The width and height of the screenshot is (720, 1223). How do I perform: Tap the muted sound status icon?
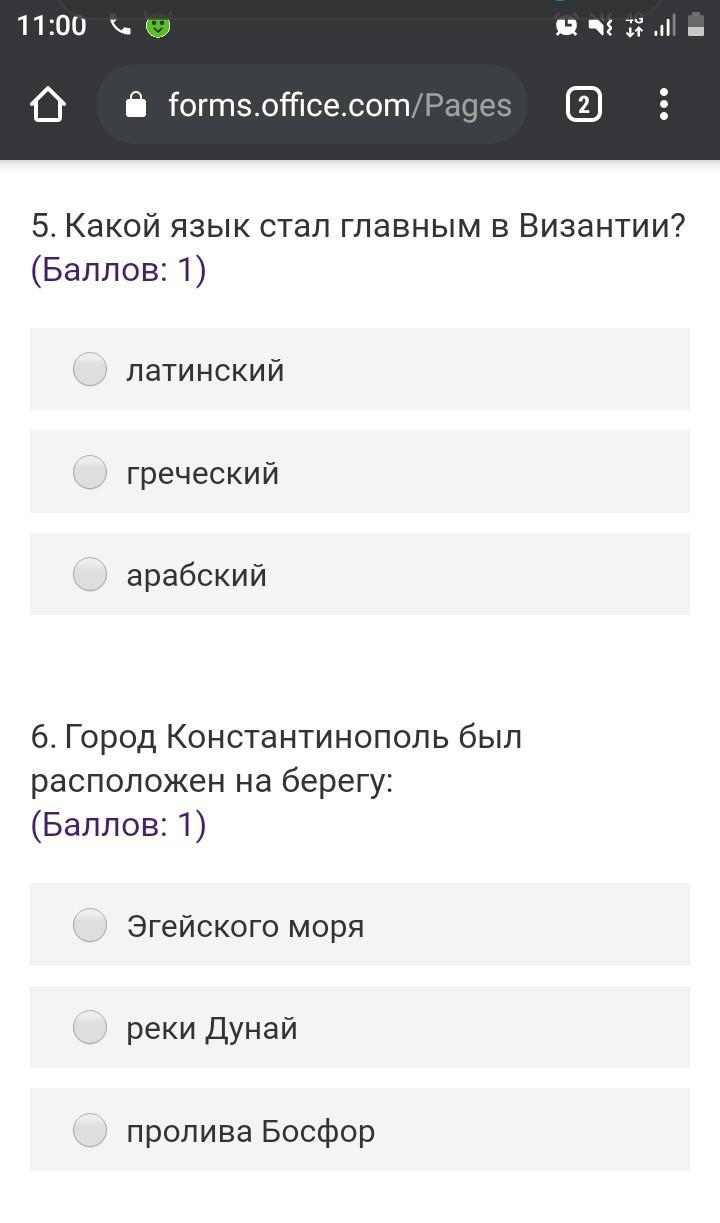tap(600, 27)
